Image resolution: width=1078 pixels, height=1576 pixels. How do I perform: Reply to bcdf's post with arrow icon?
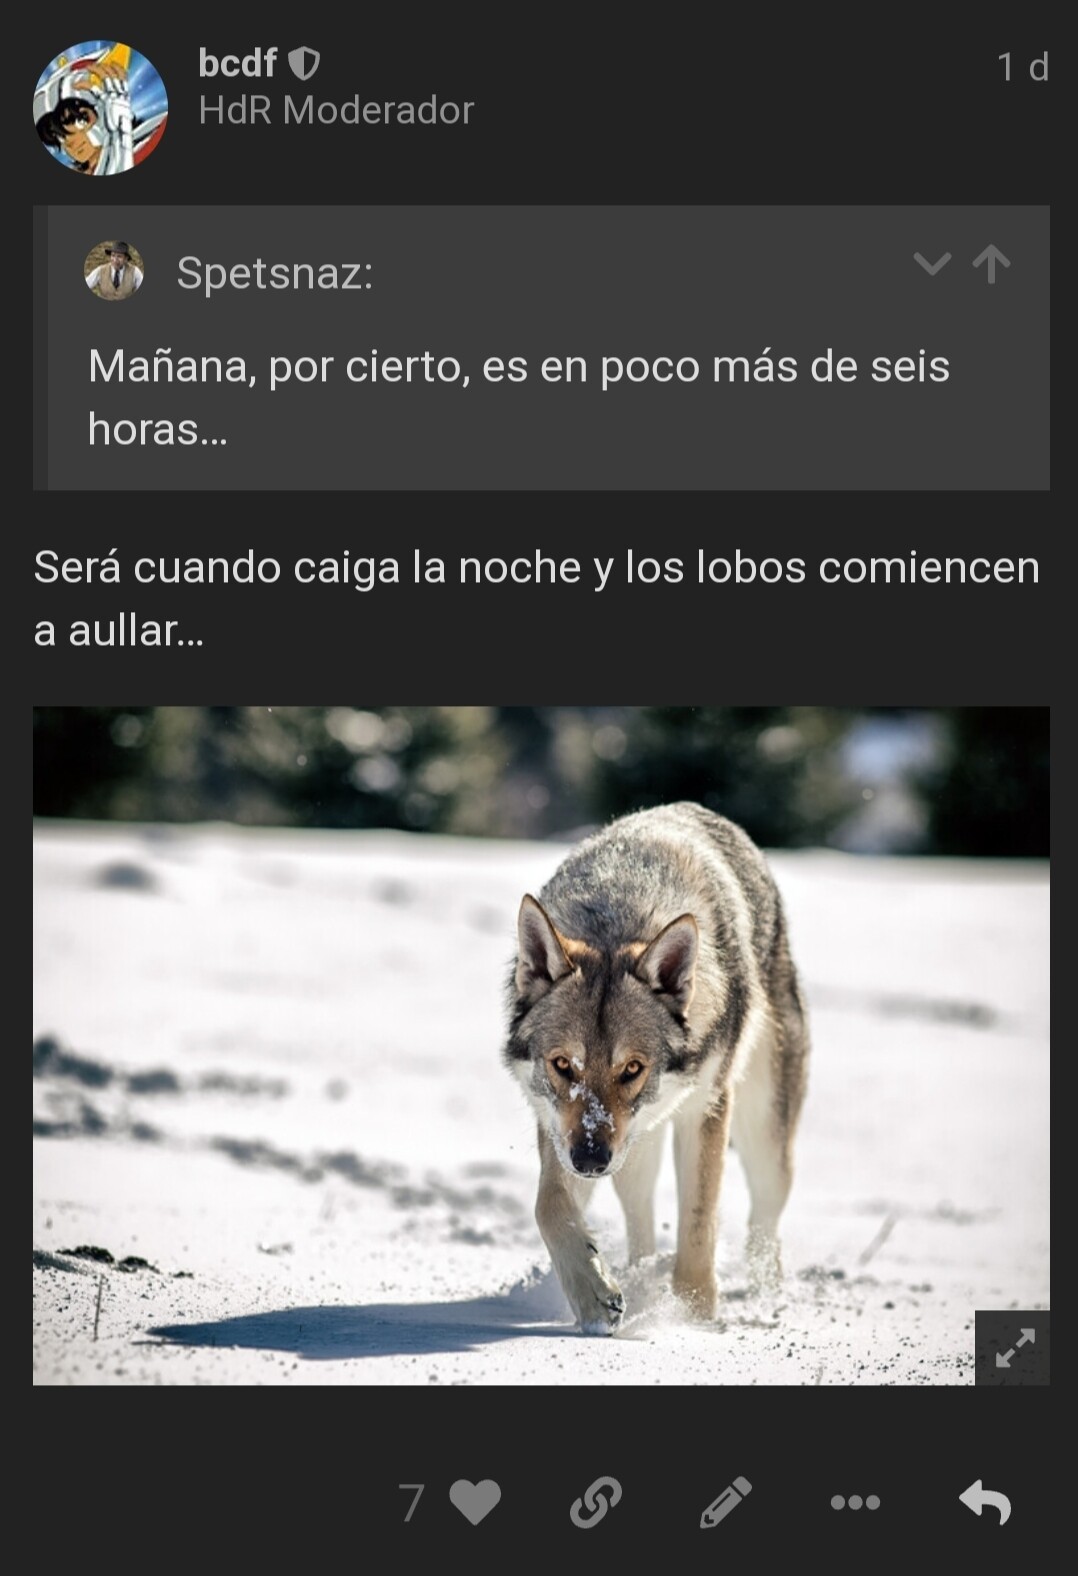coord(985,1502)
